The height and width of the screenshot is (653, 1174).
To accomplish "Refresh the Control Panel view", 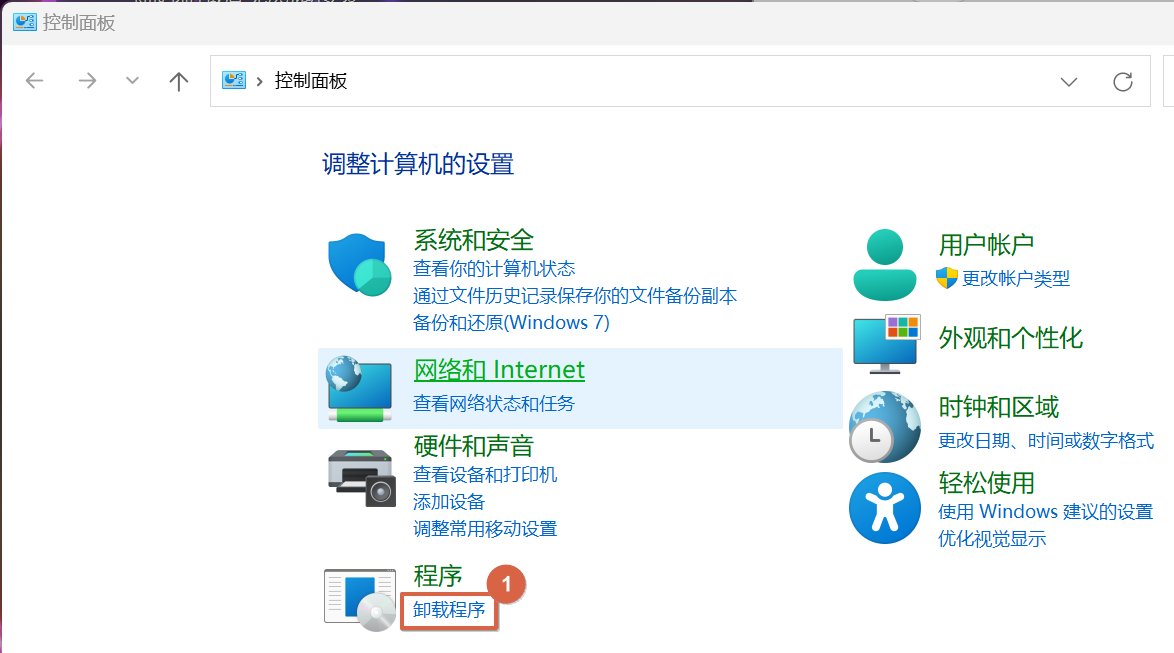I will tap(1123, 82).
